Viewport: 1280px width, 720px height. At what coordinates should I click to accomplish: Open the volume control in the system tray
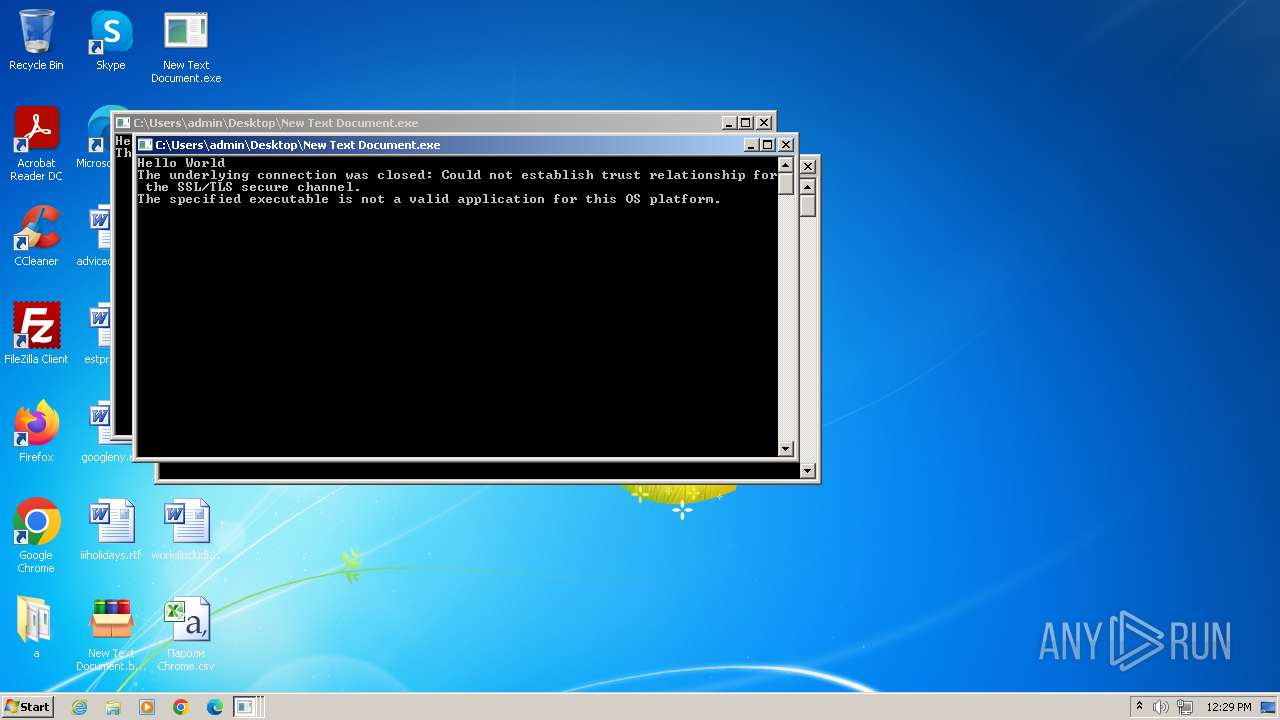click(x=1161, y=707)
